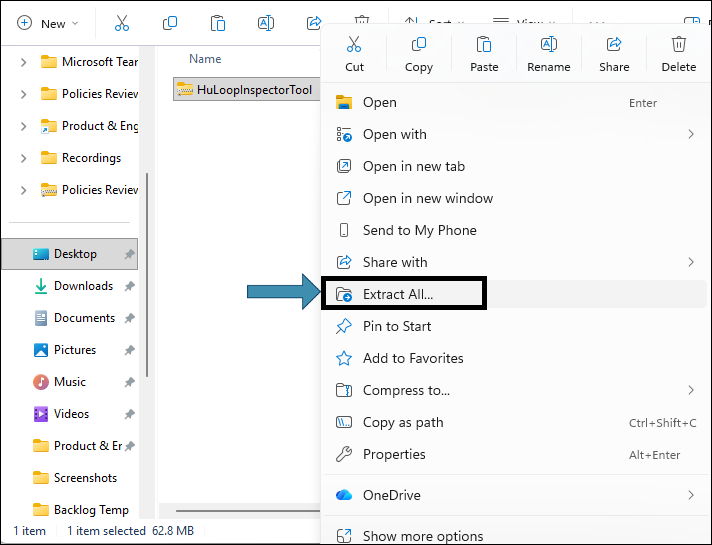Unpin Videos using its pin icon

tap(129, 414)
